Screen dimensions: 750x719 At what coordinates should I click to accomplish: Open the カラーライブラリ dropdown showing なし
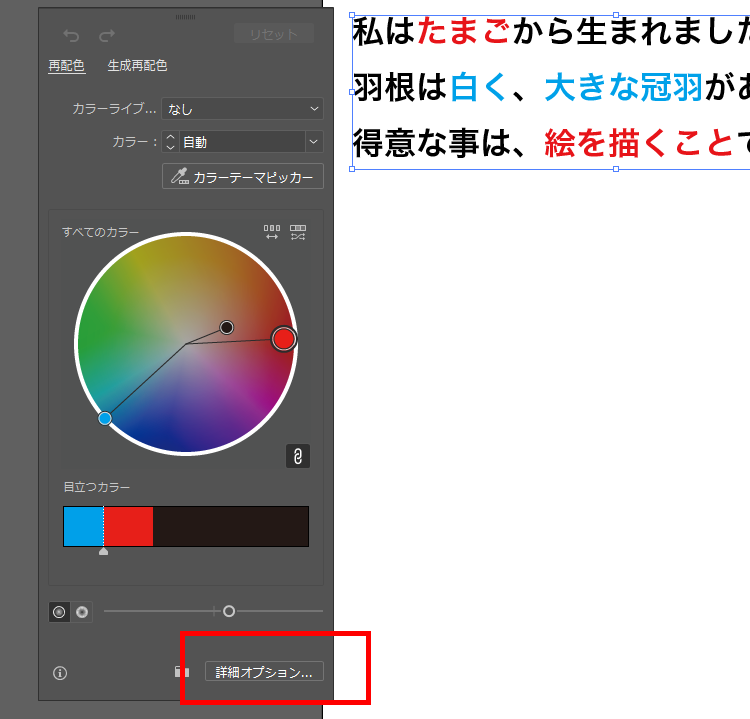243,109
